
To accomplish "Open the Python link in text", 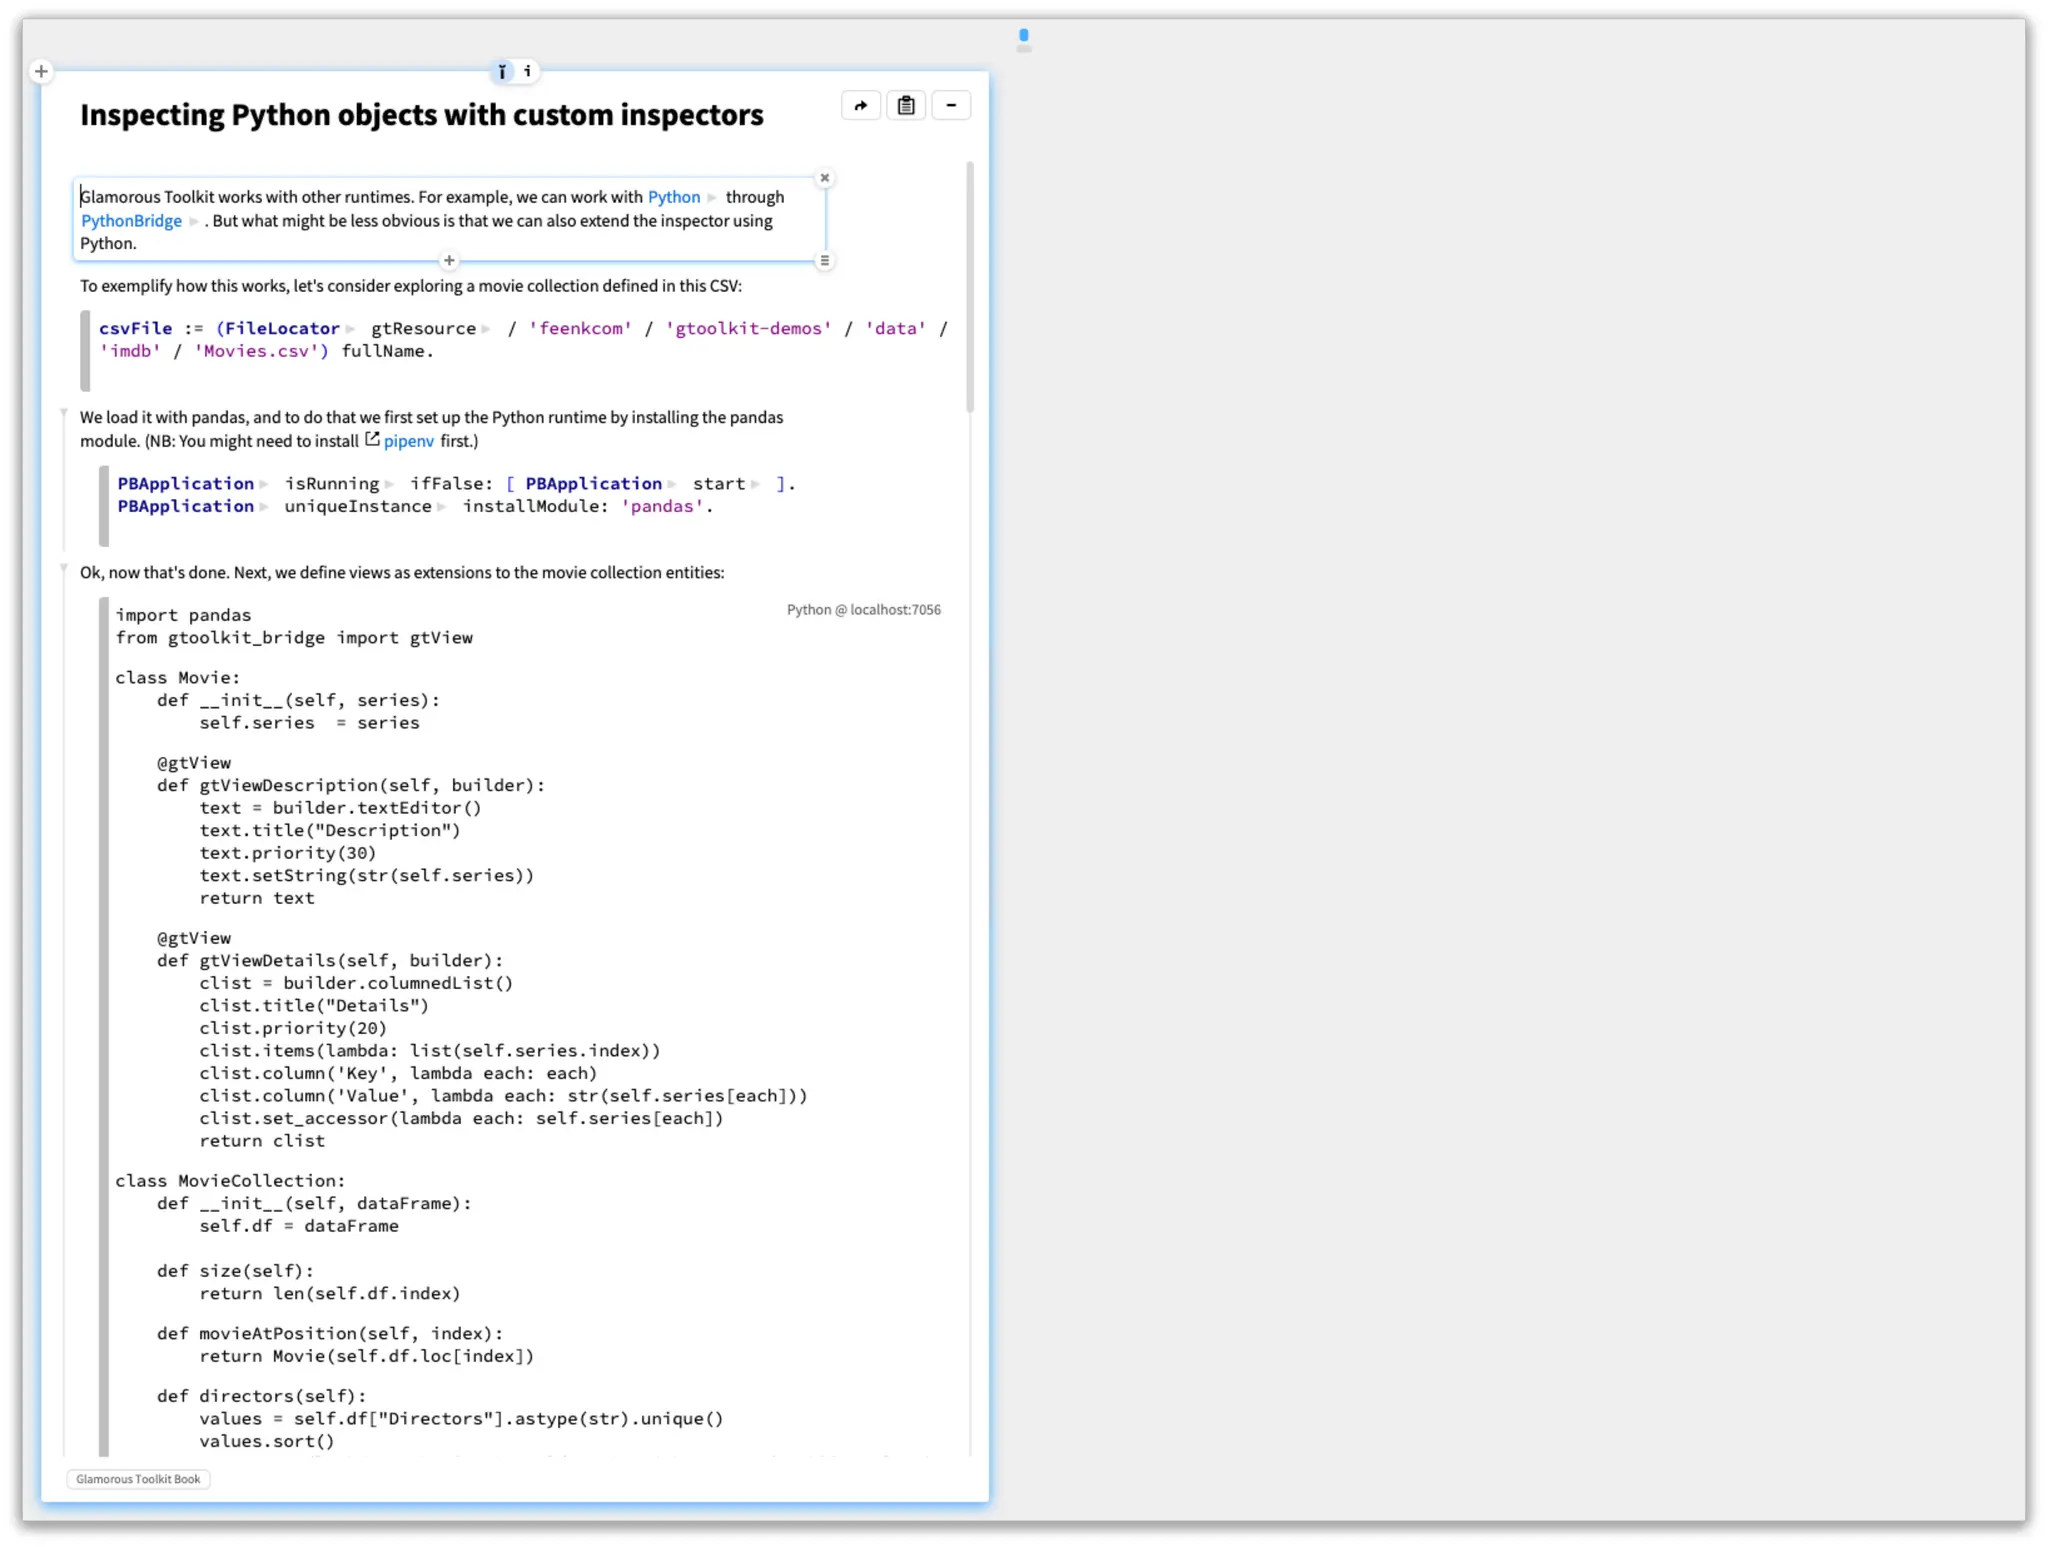I will (x=673, y=197).
